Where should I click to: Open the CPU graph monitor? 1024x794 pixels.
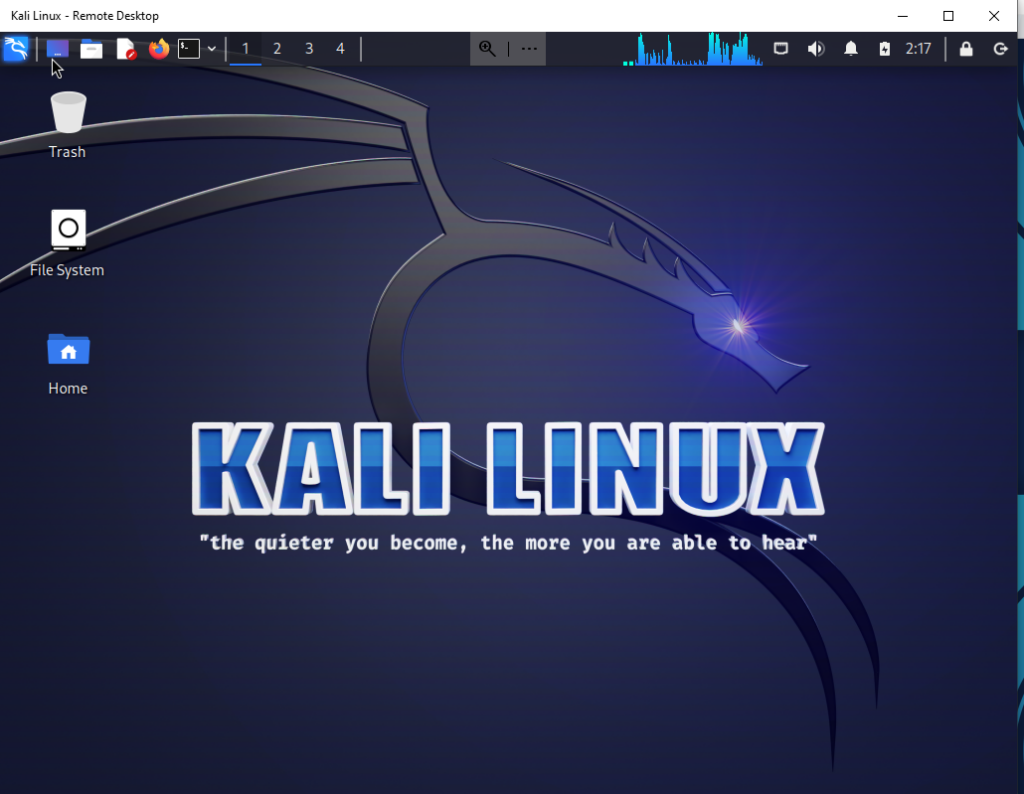pyautogui.click(x=693, y=49)
